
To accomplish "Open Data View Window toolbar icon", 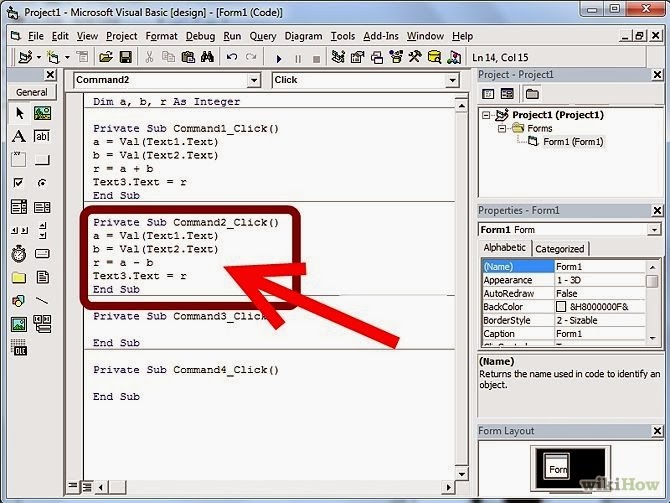I will pyautogui.click(x=434, y=57).
